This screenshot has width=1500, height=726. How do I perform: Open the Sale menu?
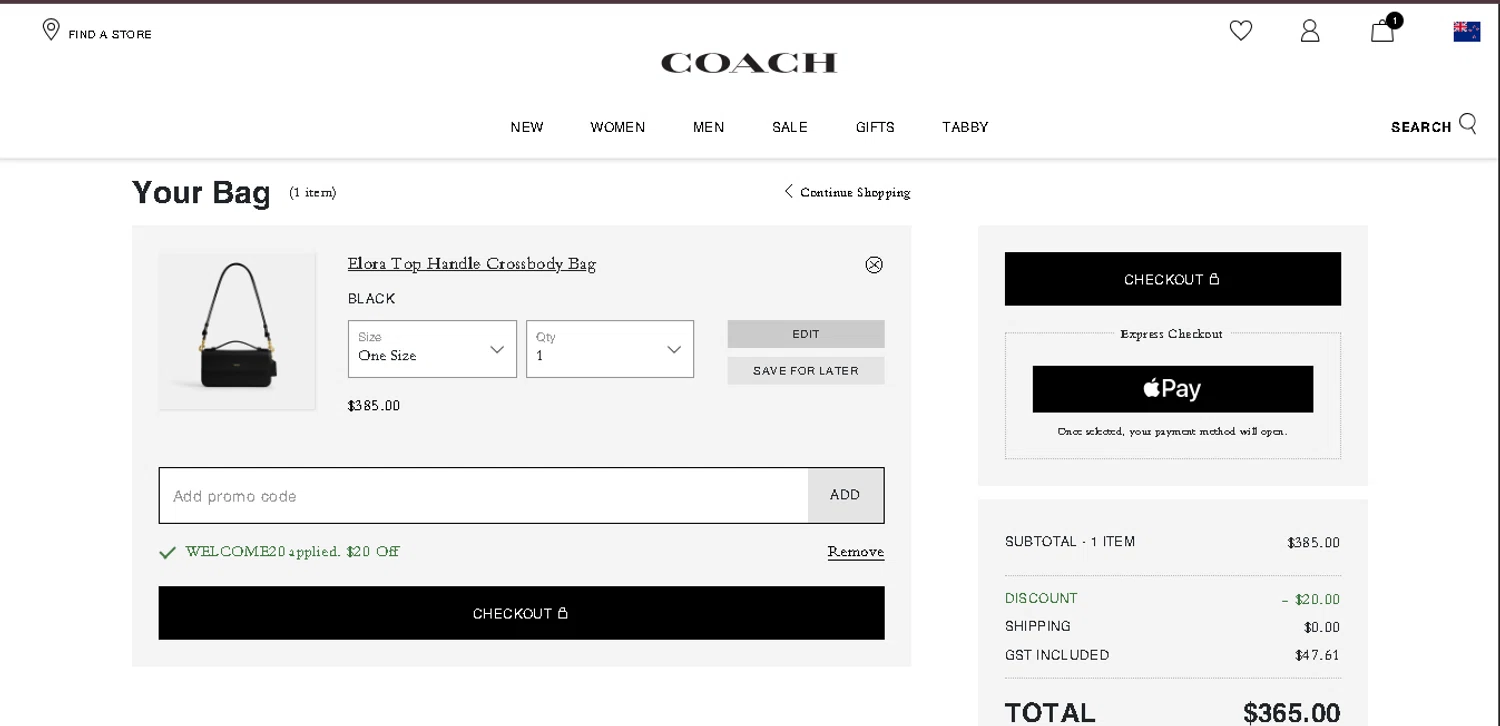(x=790, y=127)
